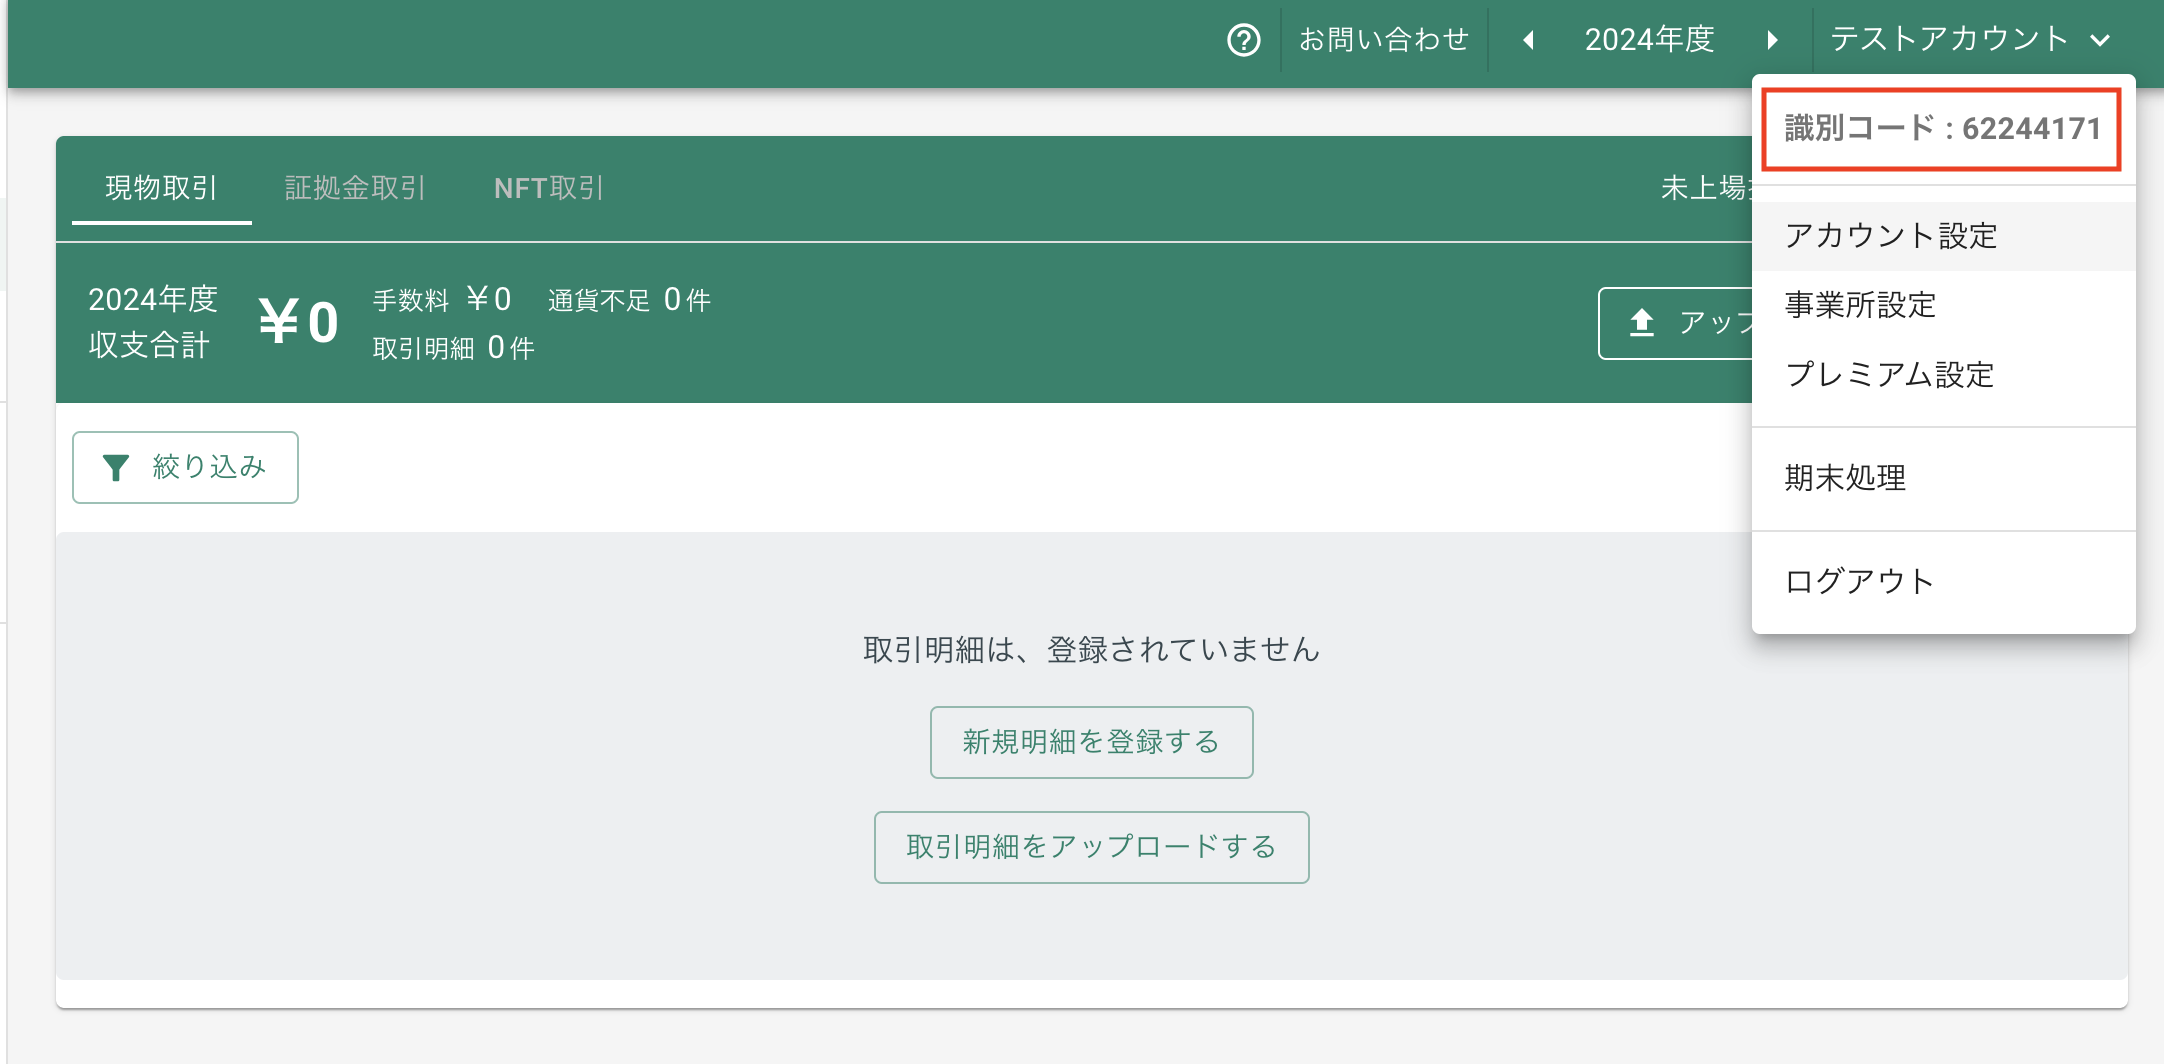Viewport: 2164px width, 1064px height.
Task: Click the 取引明細 0件 count
Action: [453, 347]
